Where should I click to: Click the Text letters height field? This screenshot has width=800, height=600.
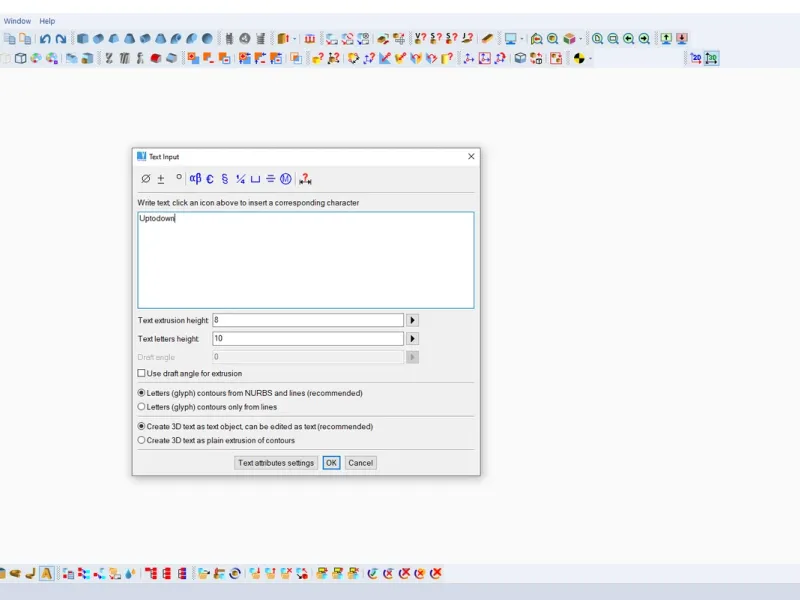pyautogui.click(x=308, y=339)
